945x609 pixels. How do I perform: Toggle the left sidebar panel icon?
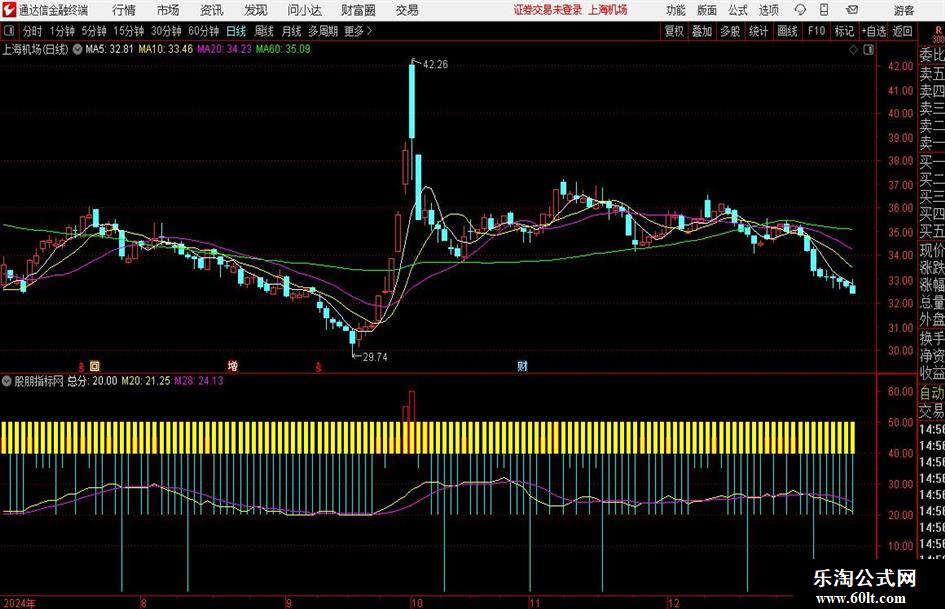click(x=9, y=31)
